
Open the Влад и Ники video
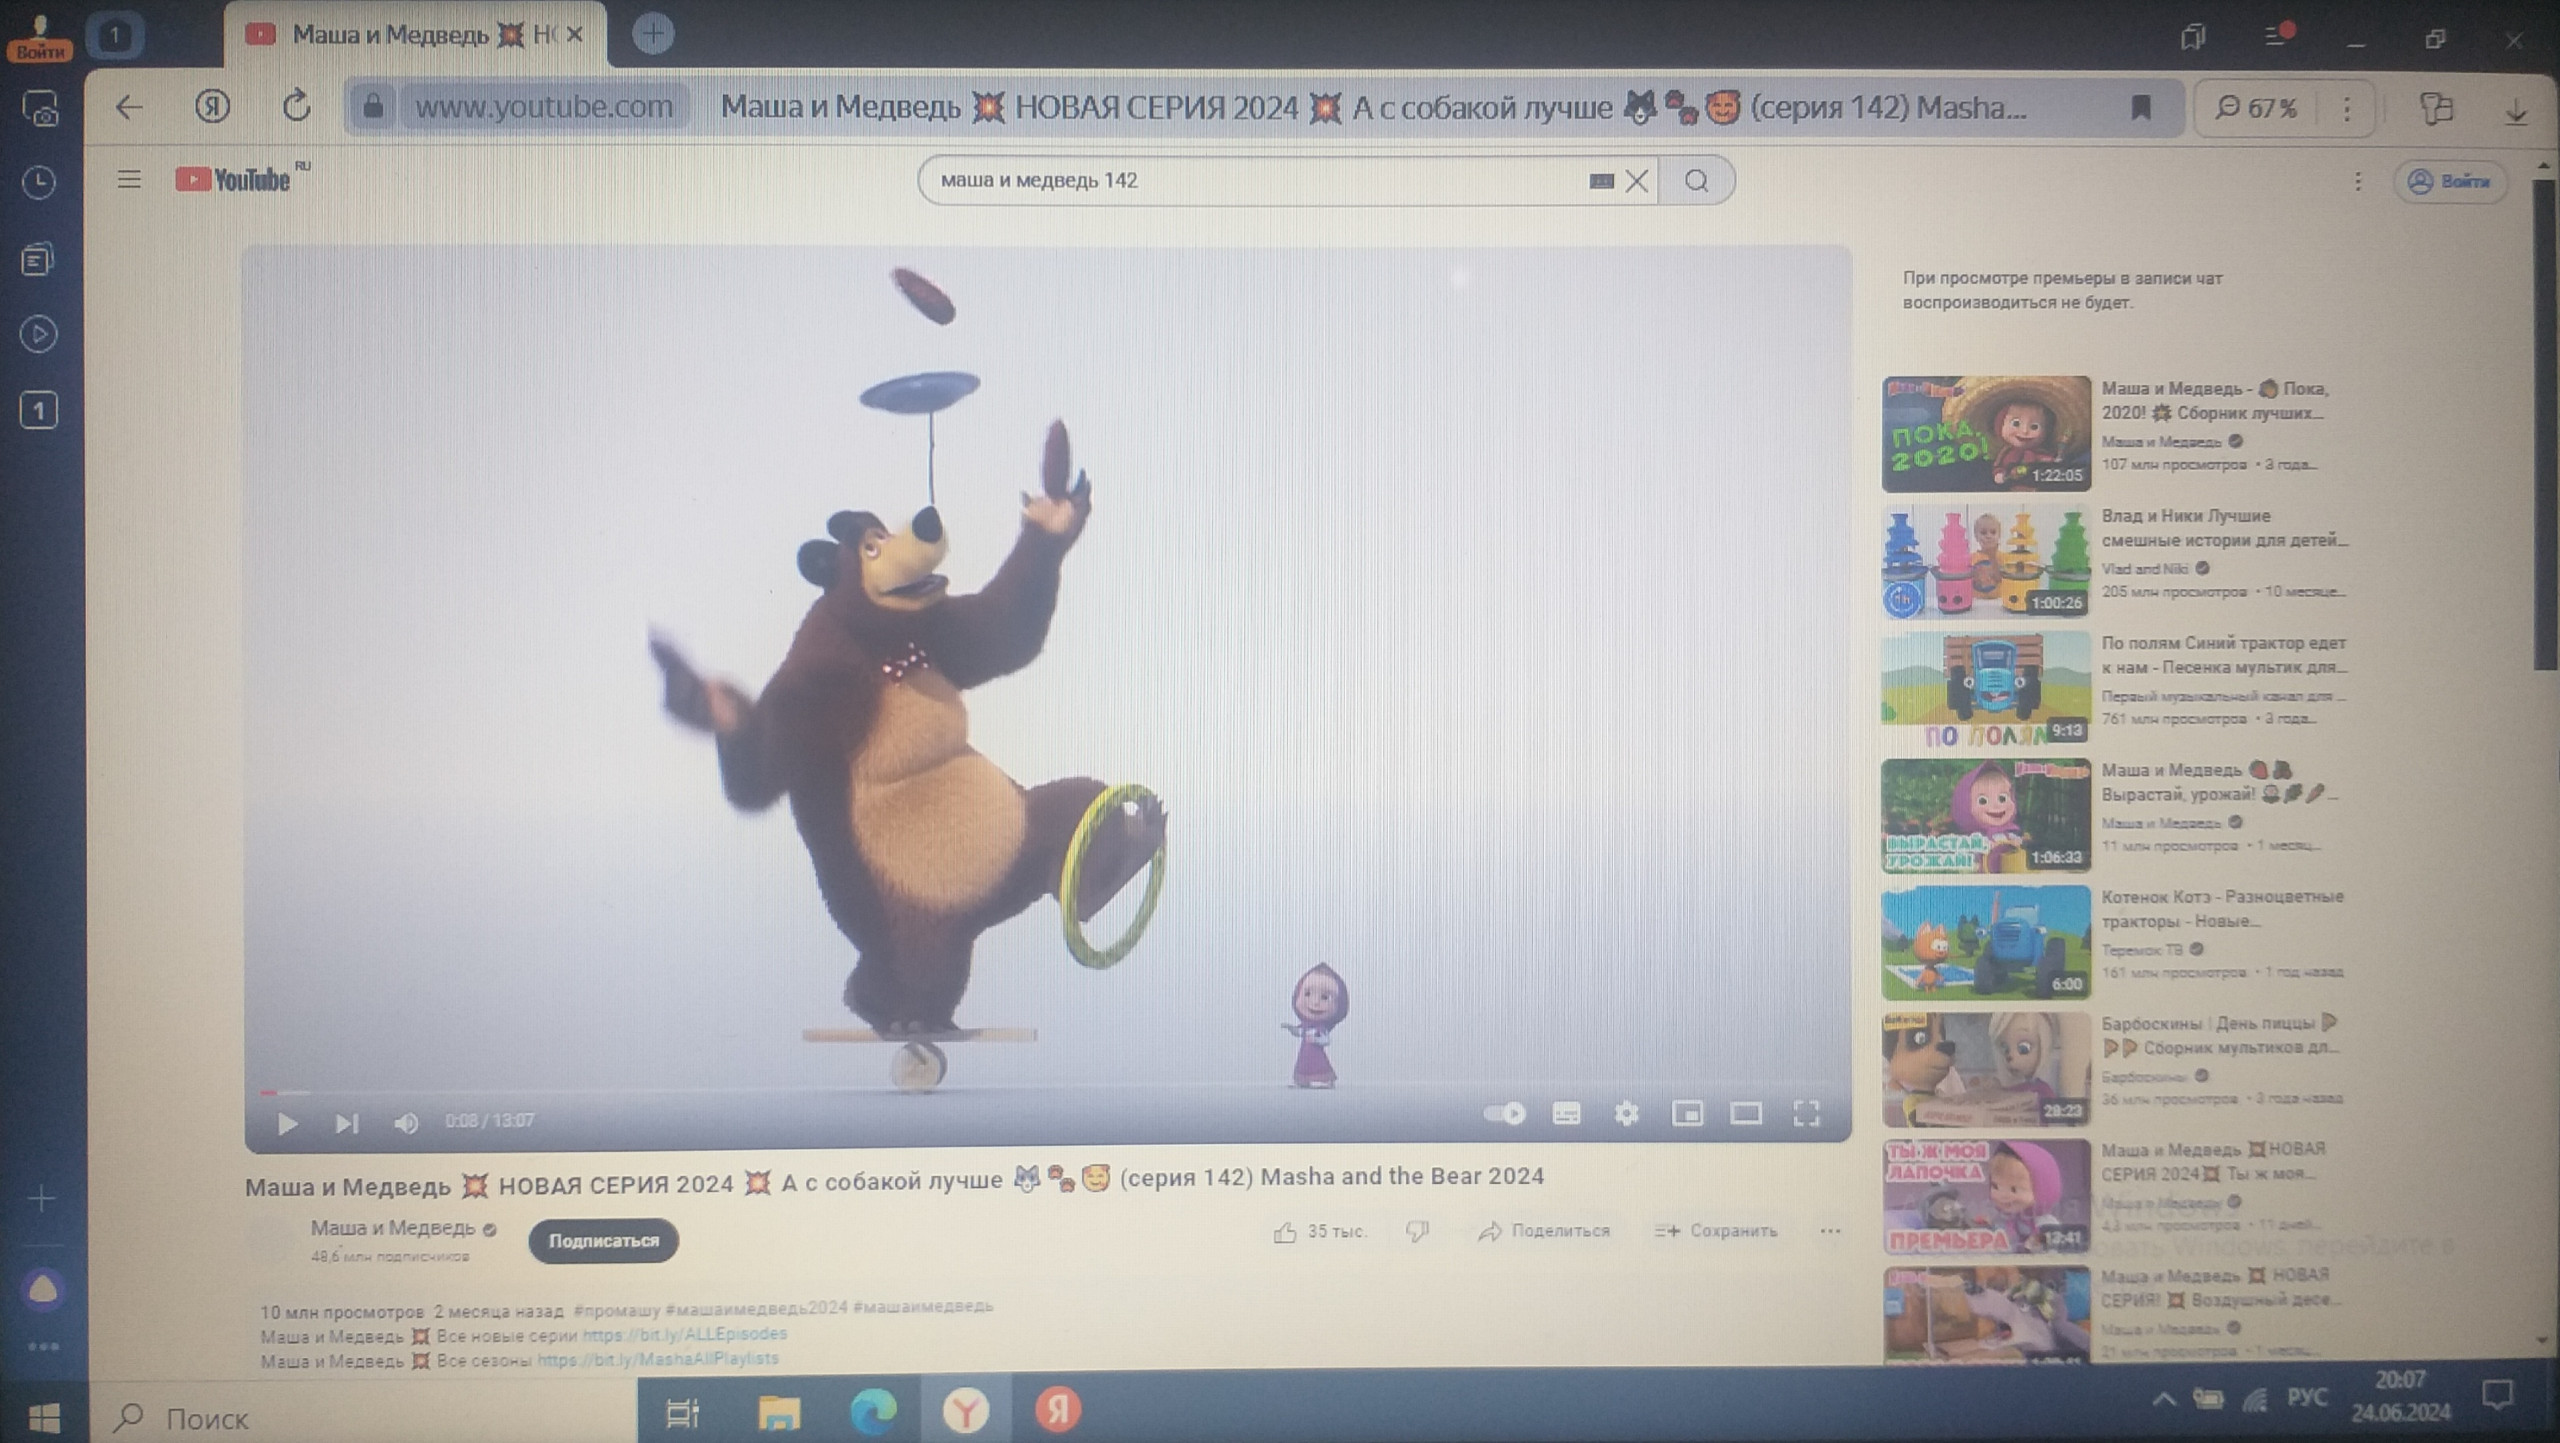[x=2224, y=528]
